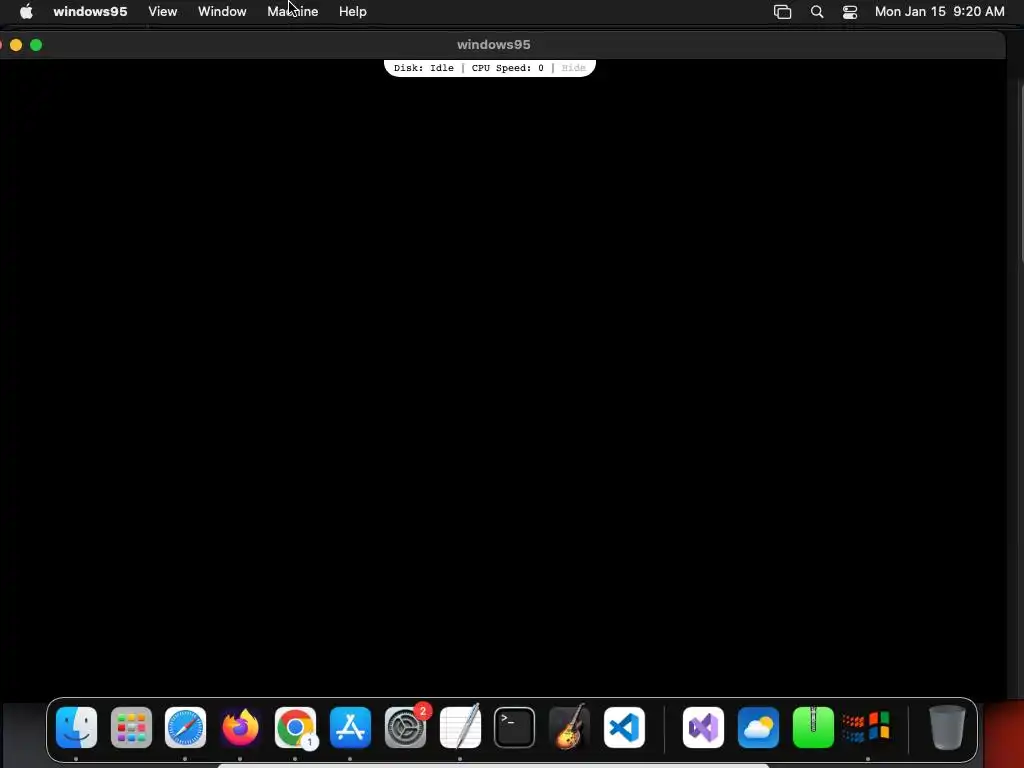Screen dimensions: 1024x768
Task: Launch Terminal from the Dock
Action: pos(515,728)
